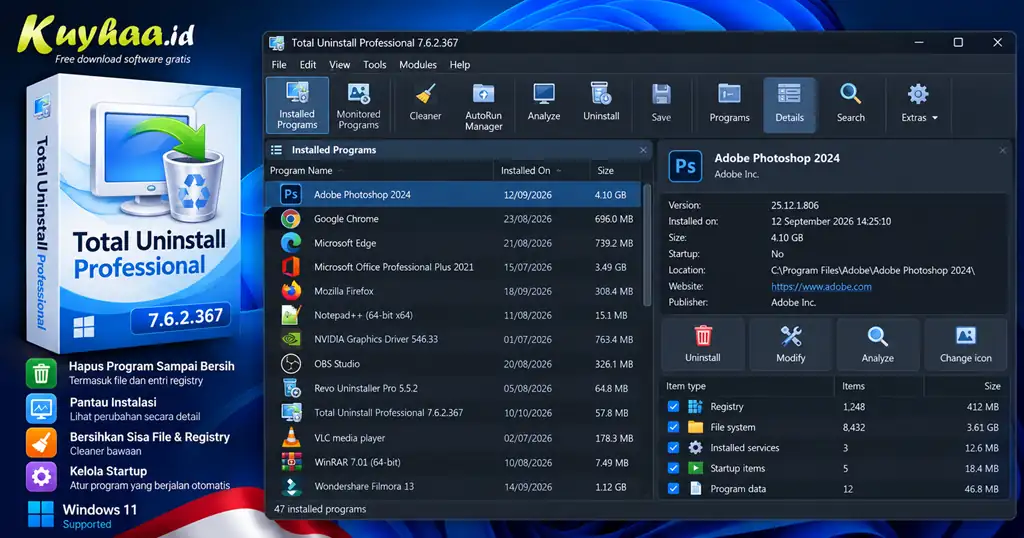
Task: Click the Installed services gear icon
Action: [696, 447]
